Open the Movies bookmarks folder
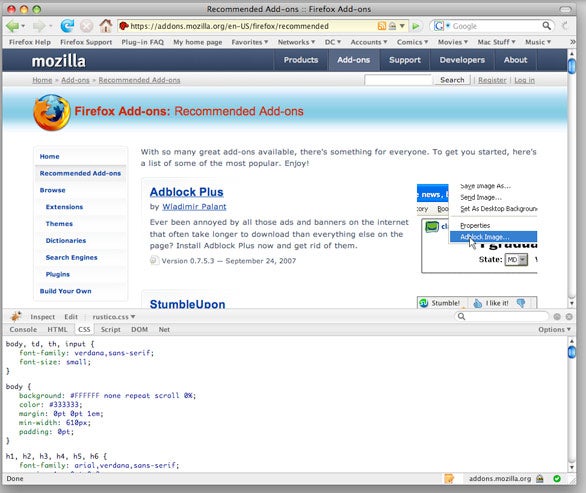This screenshot has width=586, height=493. [453, 42]
